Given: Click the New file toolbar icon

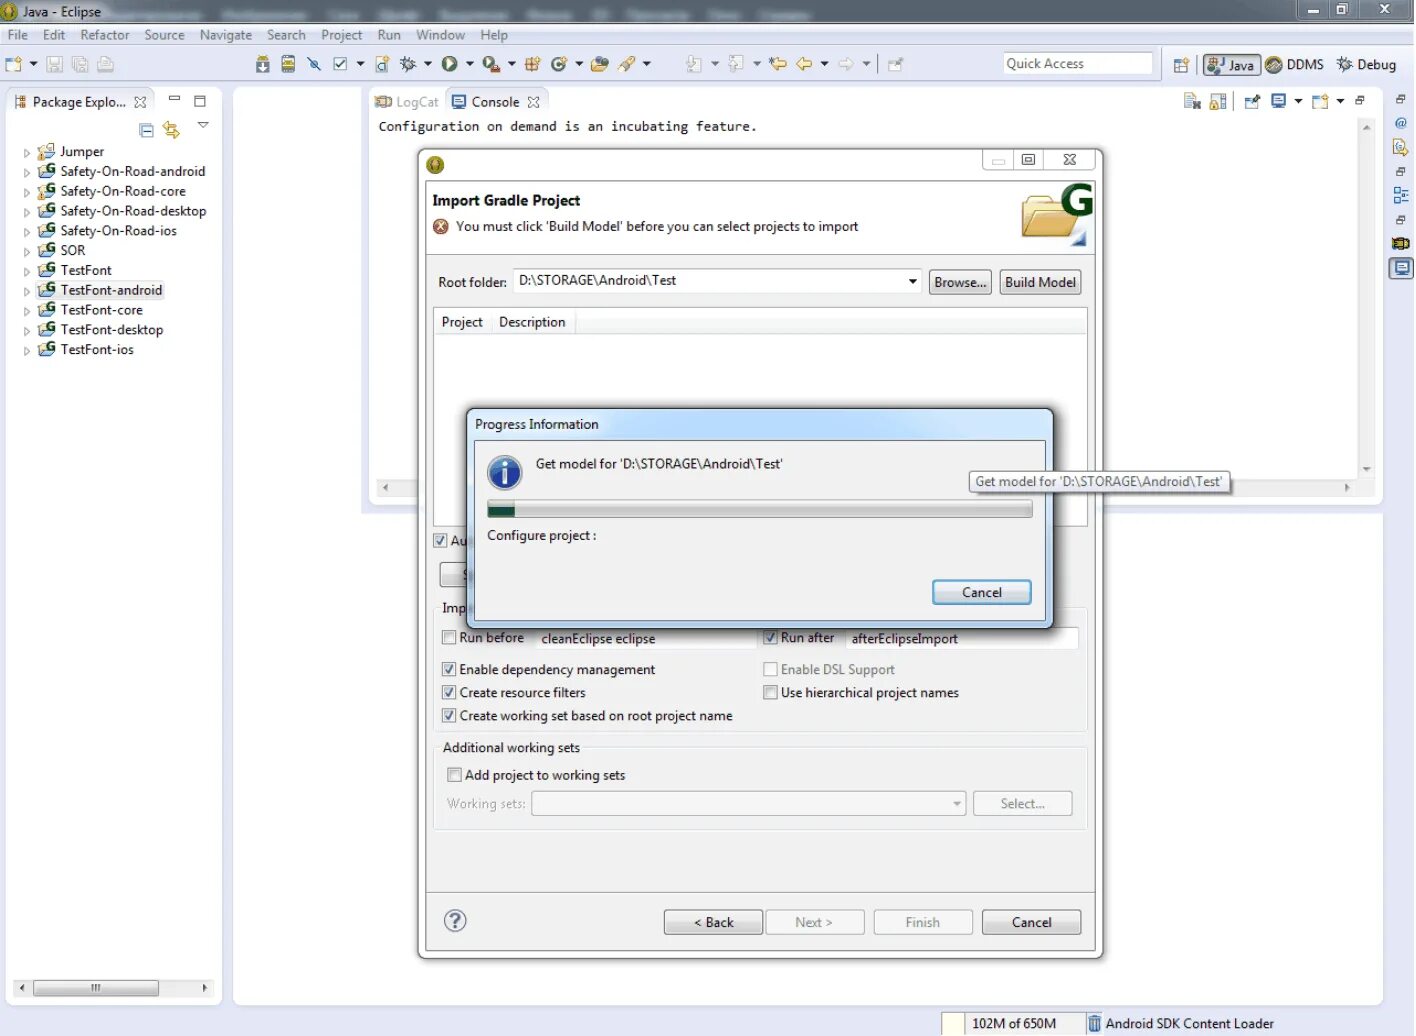Looking at the screenshot, I should [14, 64].
